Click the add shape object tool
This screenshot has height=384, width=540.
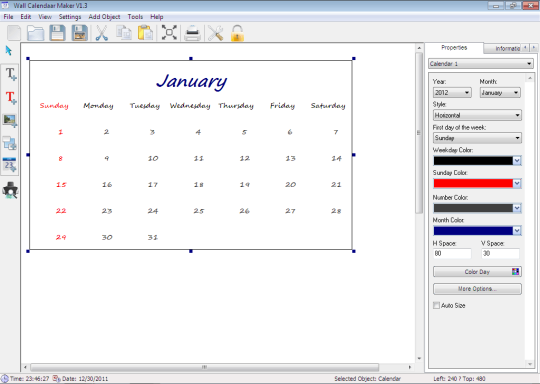9,143
